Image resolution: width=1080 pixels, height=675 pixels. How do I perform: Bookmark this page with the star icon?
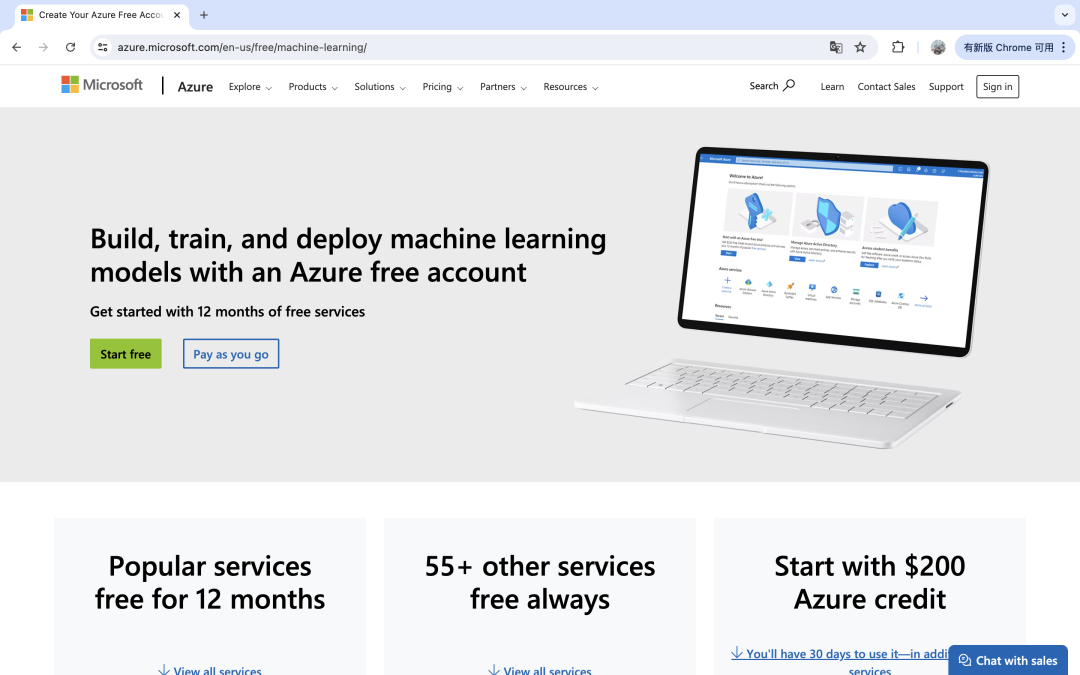[860, 48]
